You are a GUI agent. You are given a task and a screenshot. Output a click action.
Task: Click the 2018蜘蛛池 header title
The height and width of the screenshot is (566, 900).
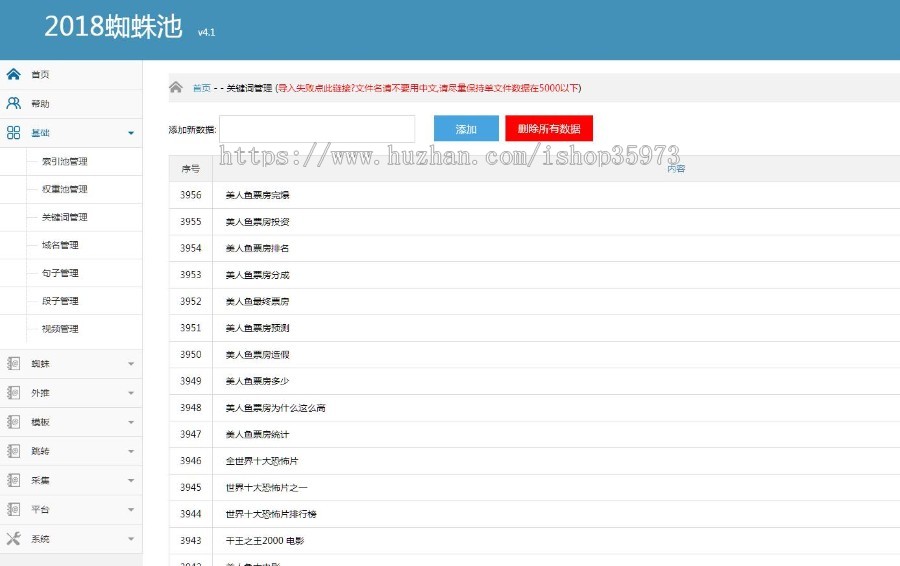[113, 26]
